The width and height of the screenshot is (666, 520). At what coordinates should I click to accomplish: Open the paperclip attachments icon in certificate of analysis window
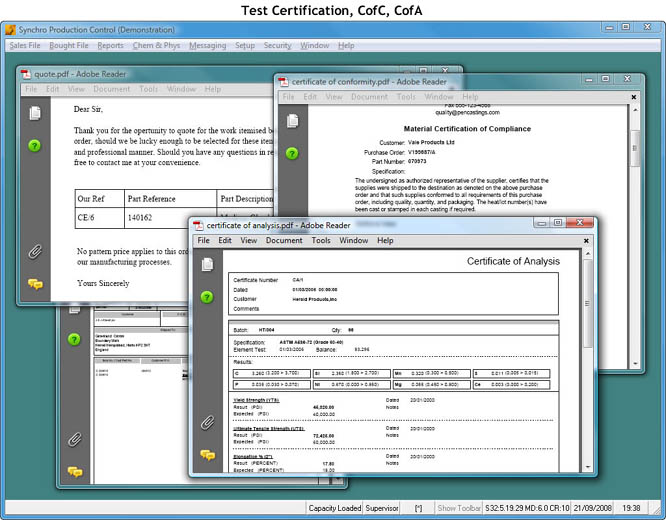(x=207, y=423)
